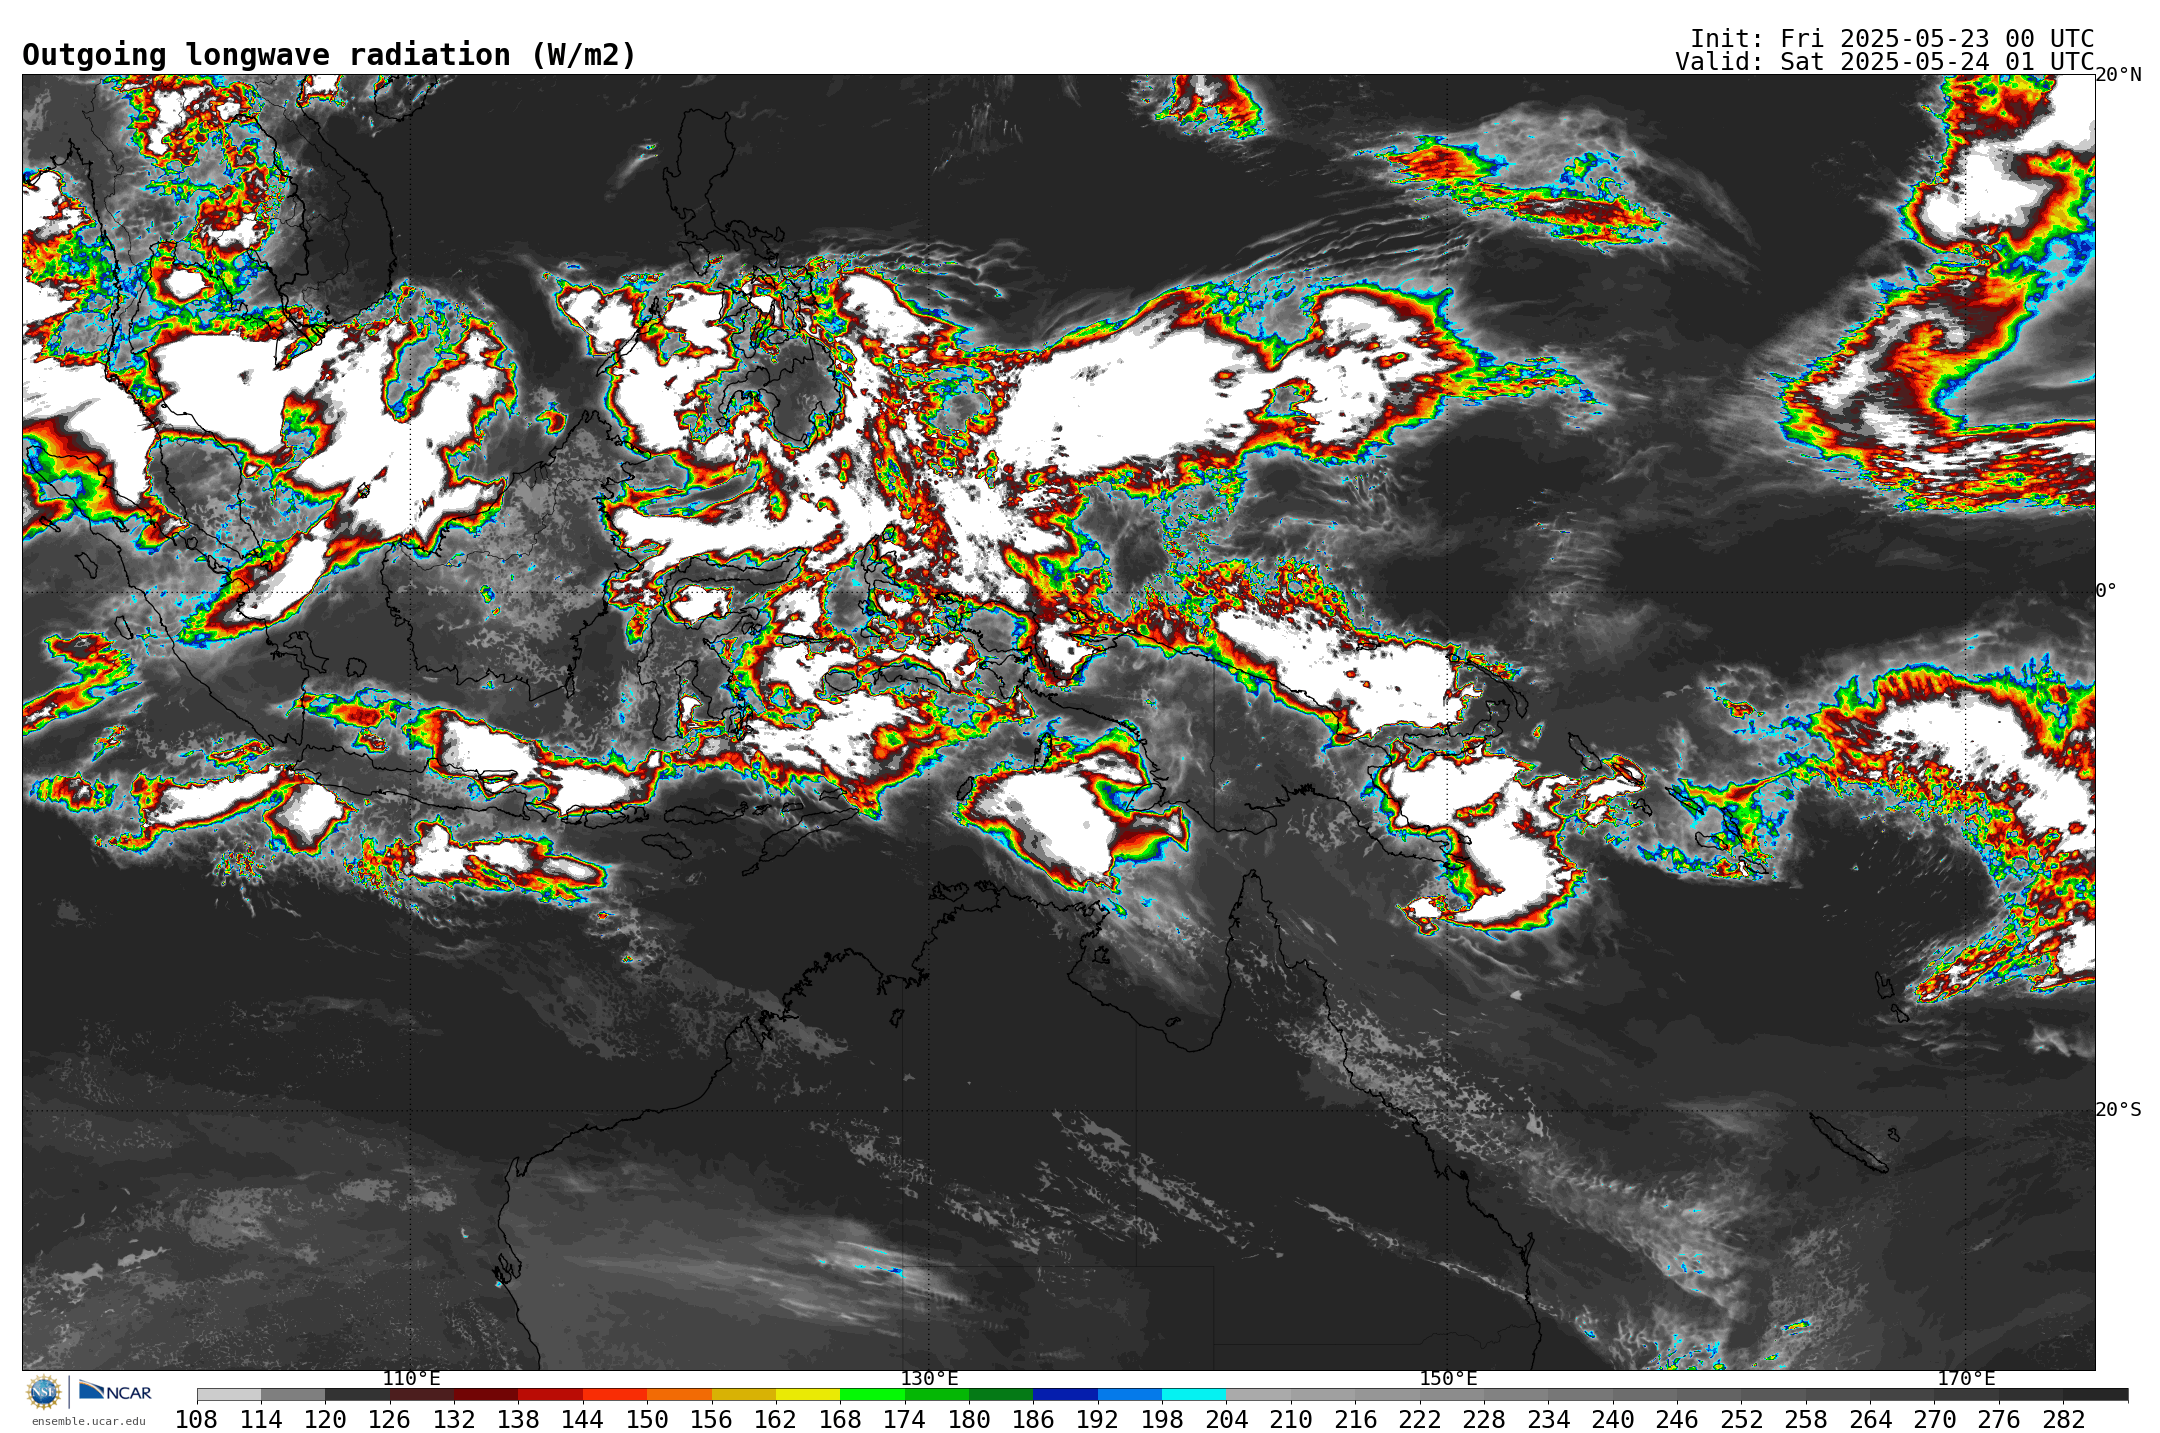2160x1433 pixels.
Task: Click the 114 colorbar value
Action: 261,1419
